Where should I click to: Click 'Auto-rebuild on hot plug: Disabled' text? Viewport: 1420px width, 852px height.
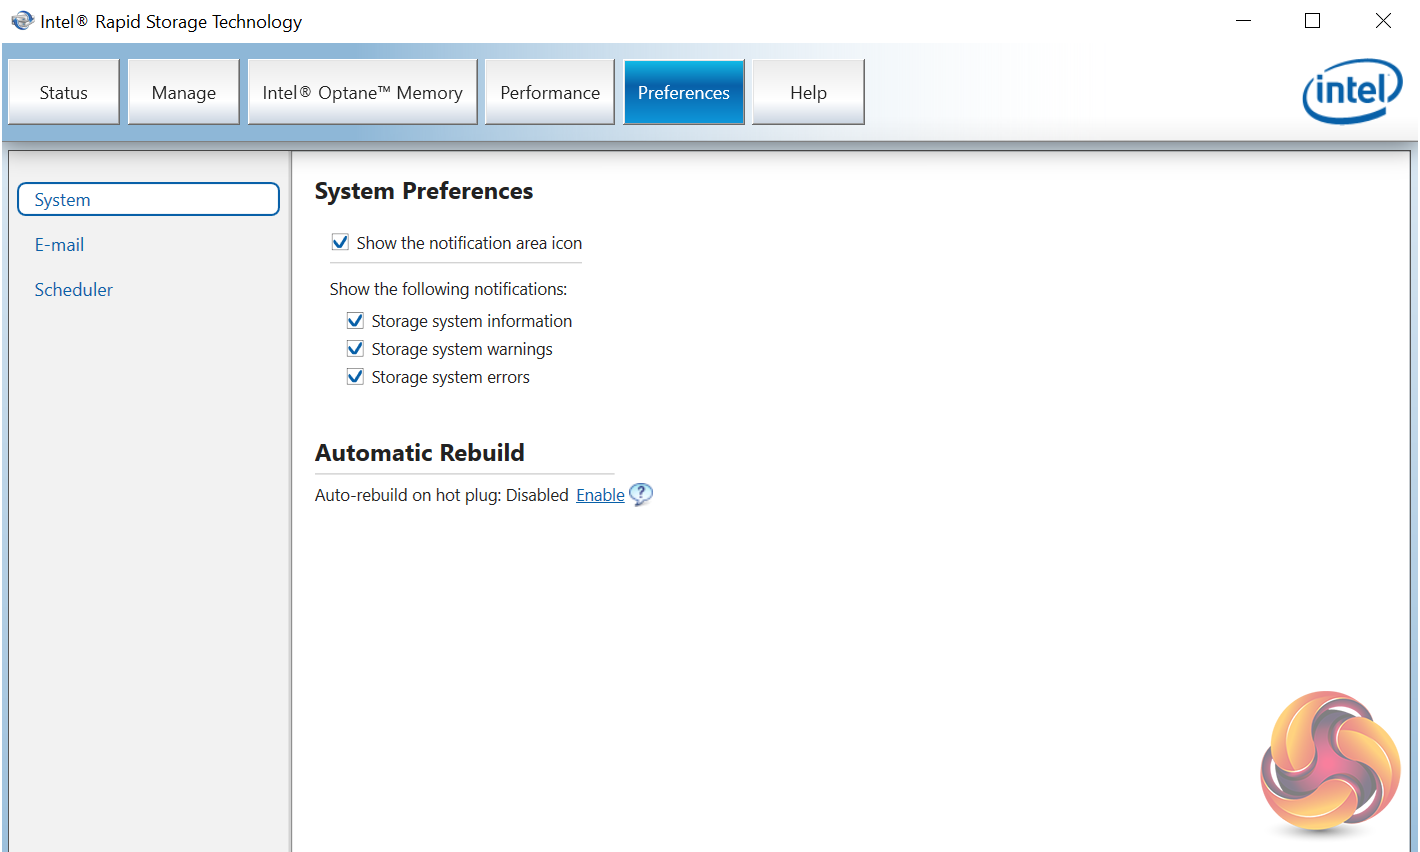tap(442, 495)
